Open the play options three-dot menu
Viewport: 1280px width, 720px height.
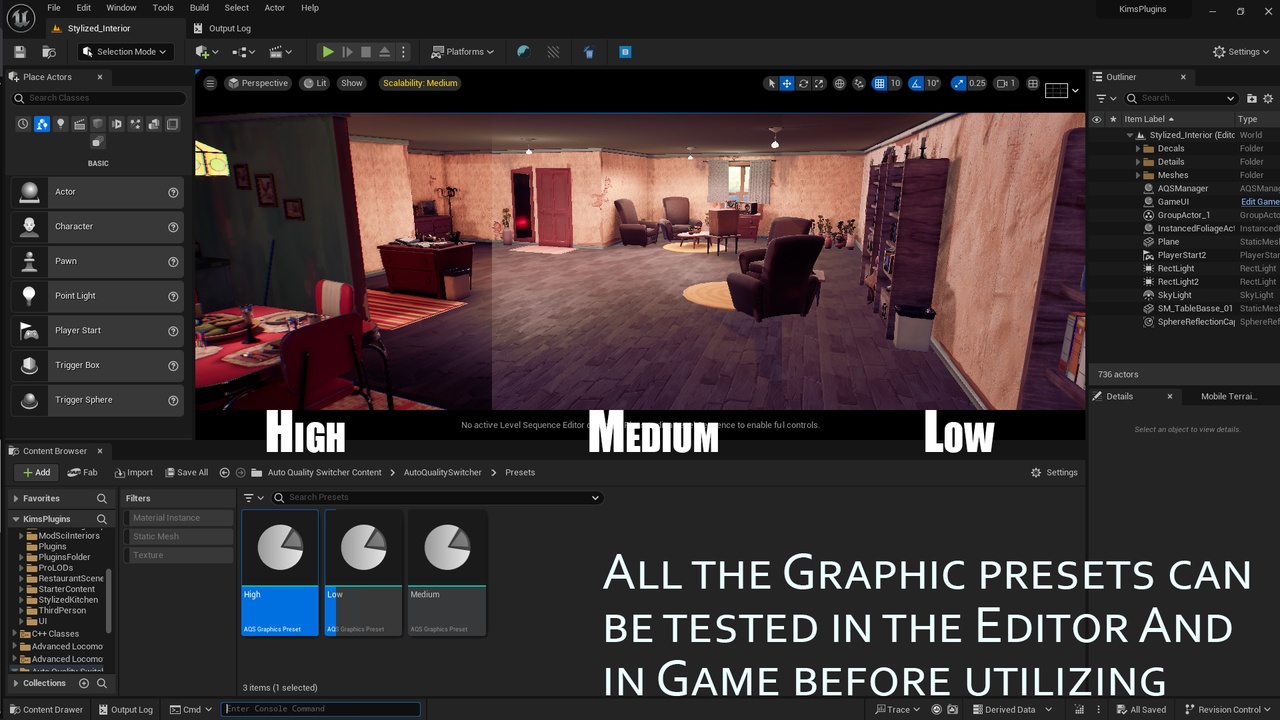pos(404,52)
